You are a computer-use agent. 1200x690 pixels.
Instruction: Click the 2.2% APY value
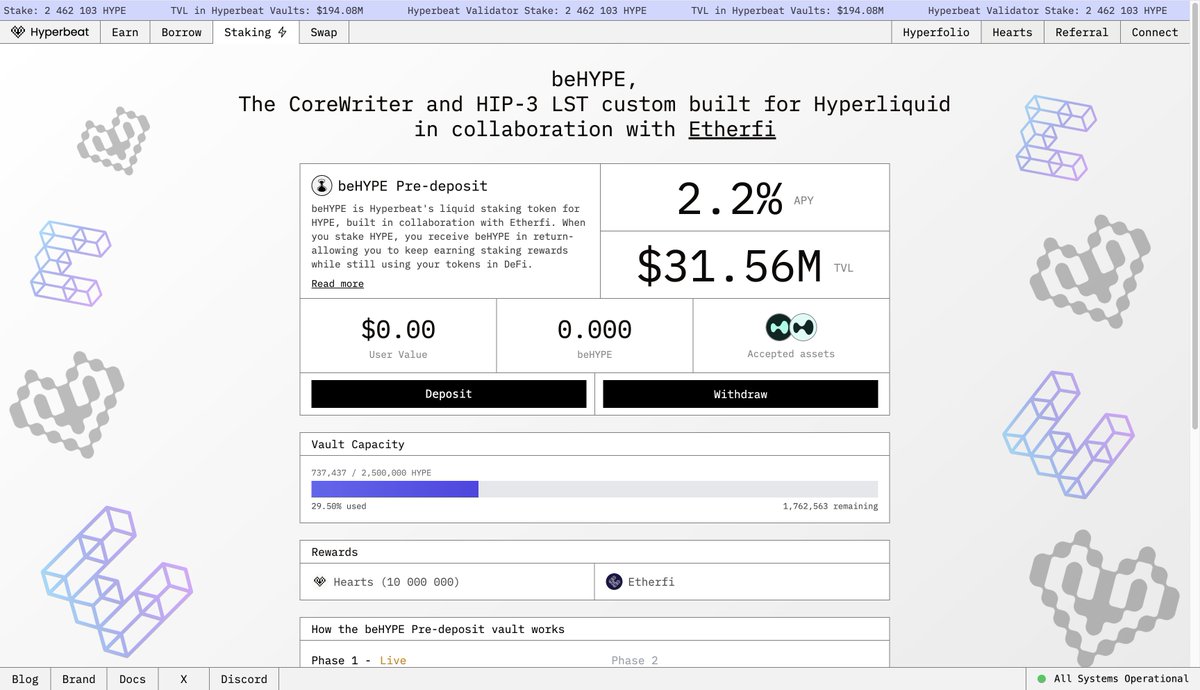click(x=730, y=200)
